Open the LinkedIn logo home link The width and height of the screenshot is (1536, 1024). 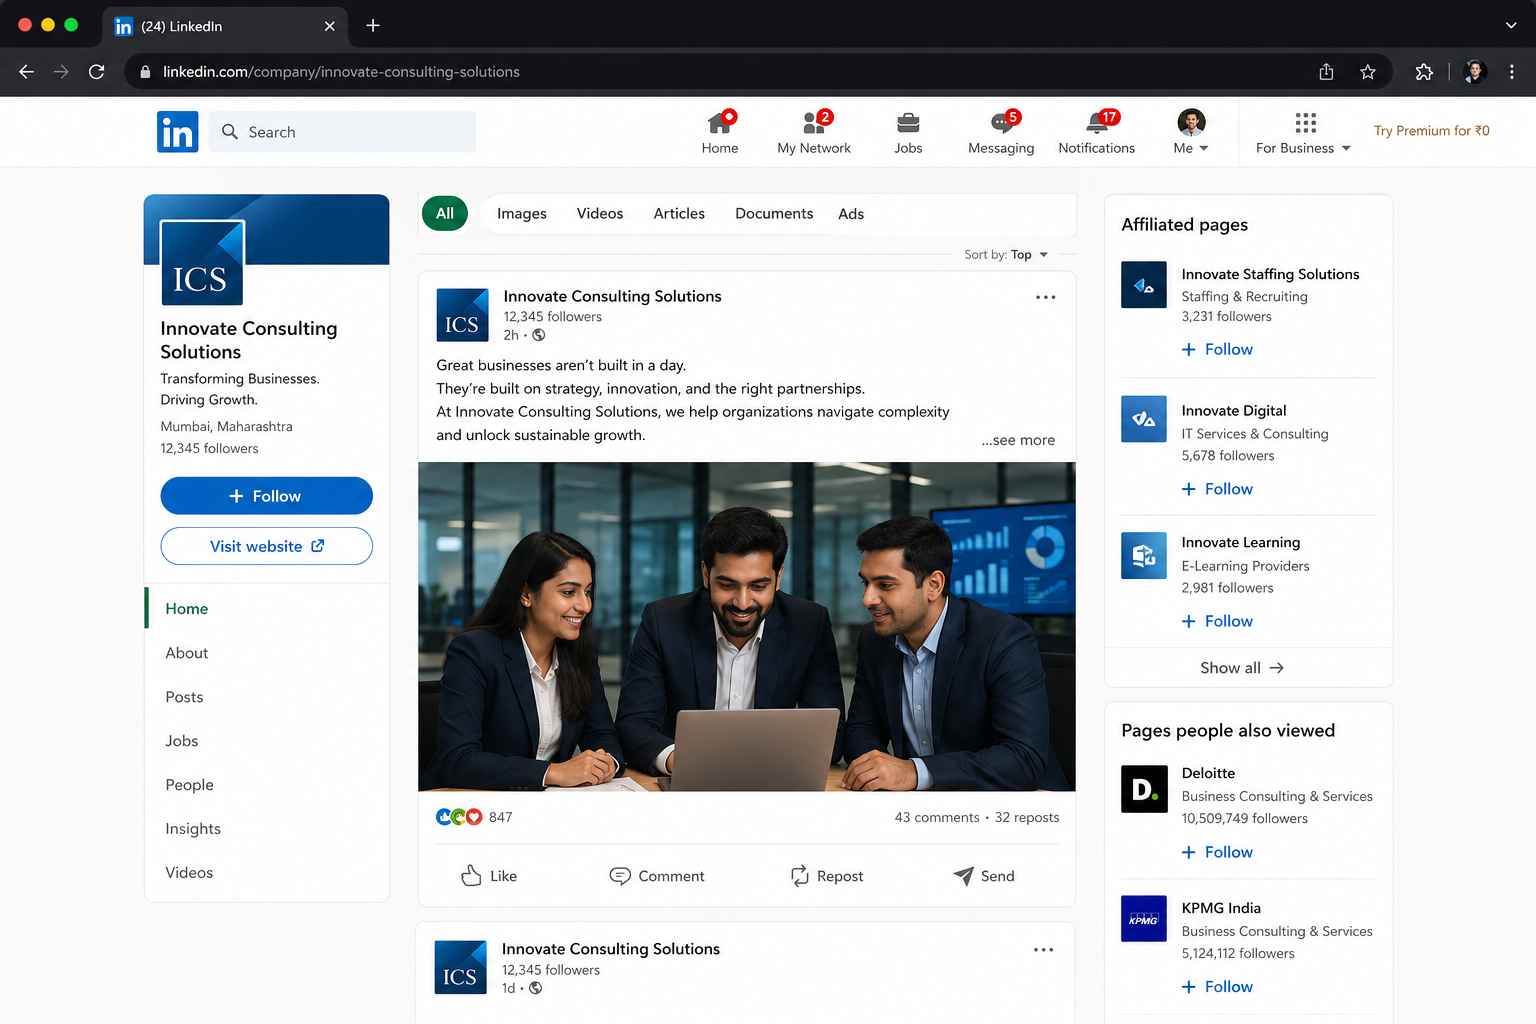tap(178, 132)
